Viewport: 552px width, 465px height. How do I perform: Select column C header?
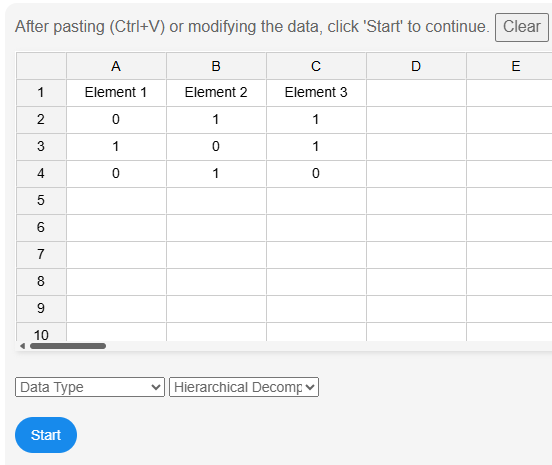[316, 66]
